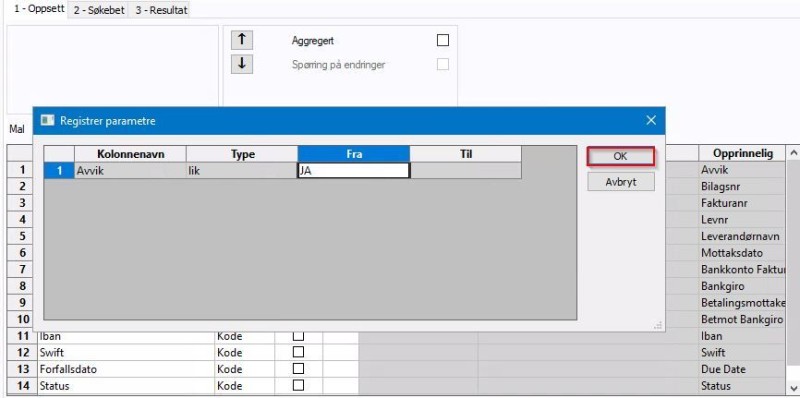This screenshot has width=800, height=398.
Task: Click the move-up arrow button
Action: click(242, 40)
